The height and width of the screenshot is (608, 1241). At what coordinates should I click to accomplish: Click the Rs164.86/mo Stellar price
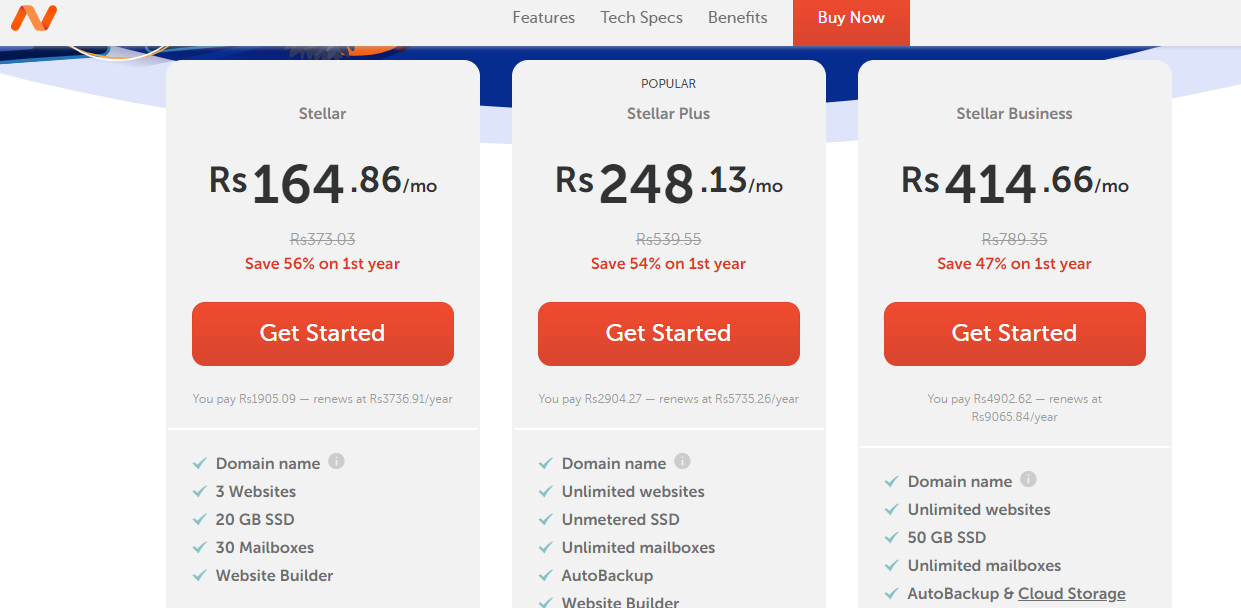click(322, 184)
